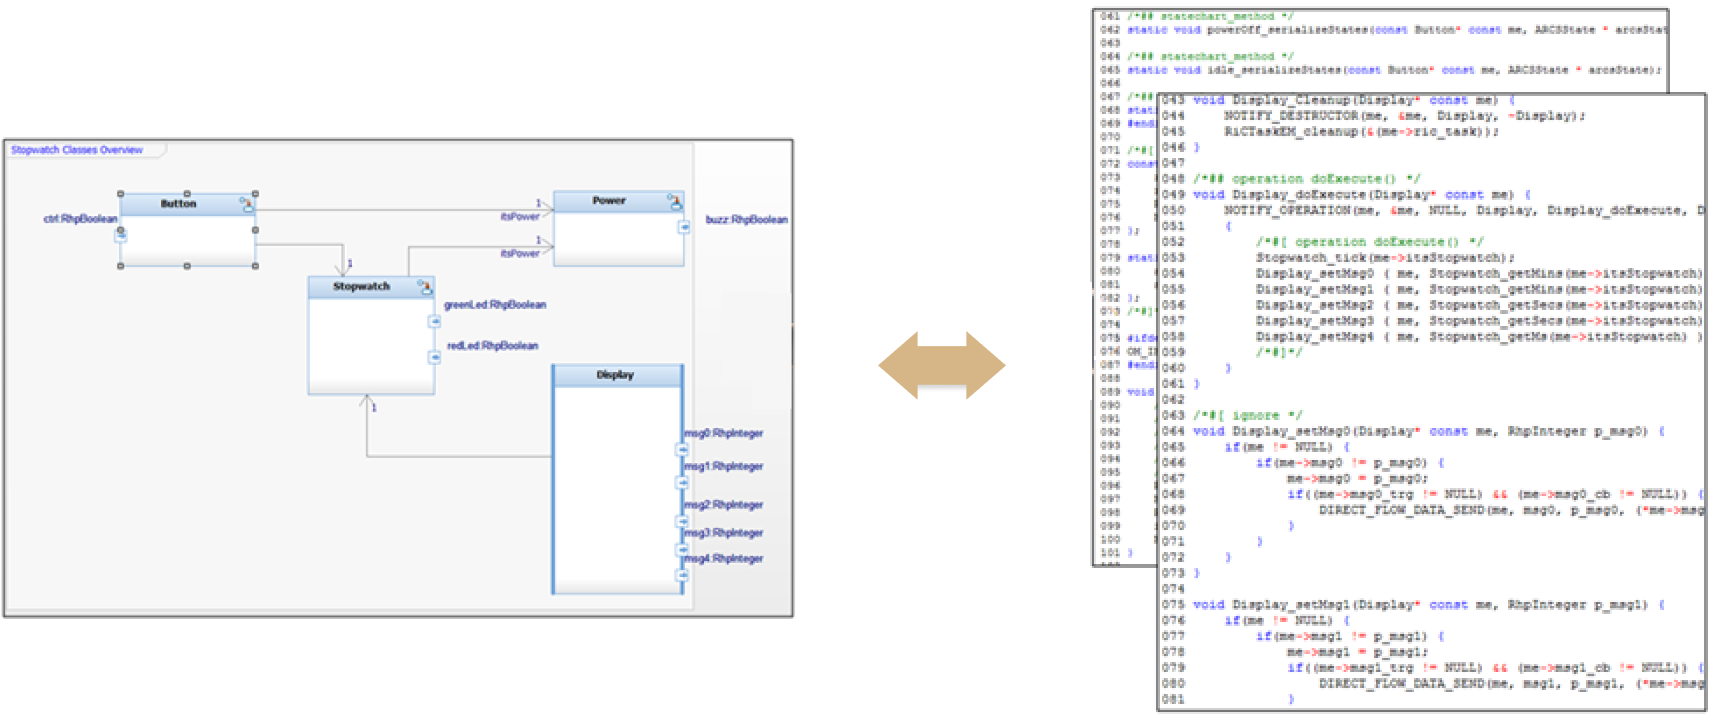Click the msg0 port icon on Display
Viewport: 1710px width, 720px height.
tap(683, 450)
